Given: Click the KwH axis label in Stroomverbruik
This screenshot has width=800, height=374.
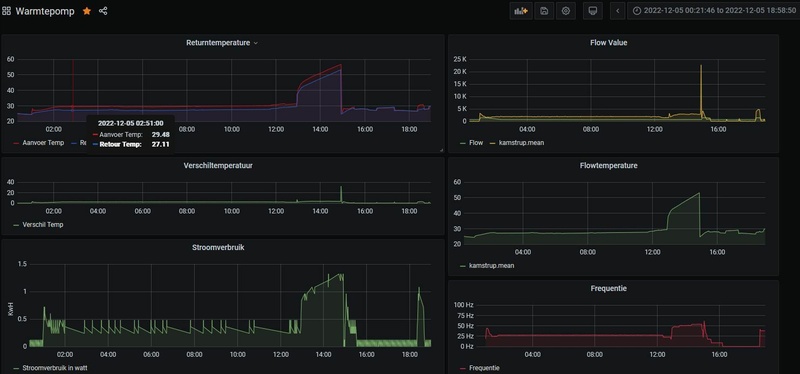Looking at the screenshot, I should click(x=10, y=309).
